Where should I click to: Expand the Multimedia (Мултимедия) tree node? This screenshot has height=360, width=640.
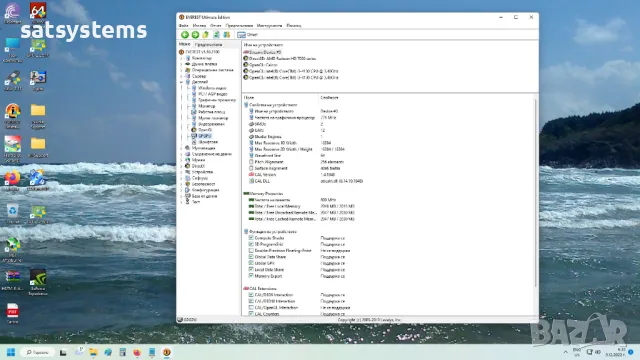(182, 148)
